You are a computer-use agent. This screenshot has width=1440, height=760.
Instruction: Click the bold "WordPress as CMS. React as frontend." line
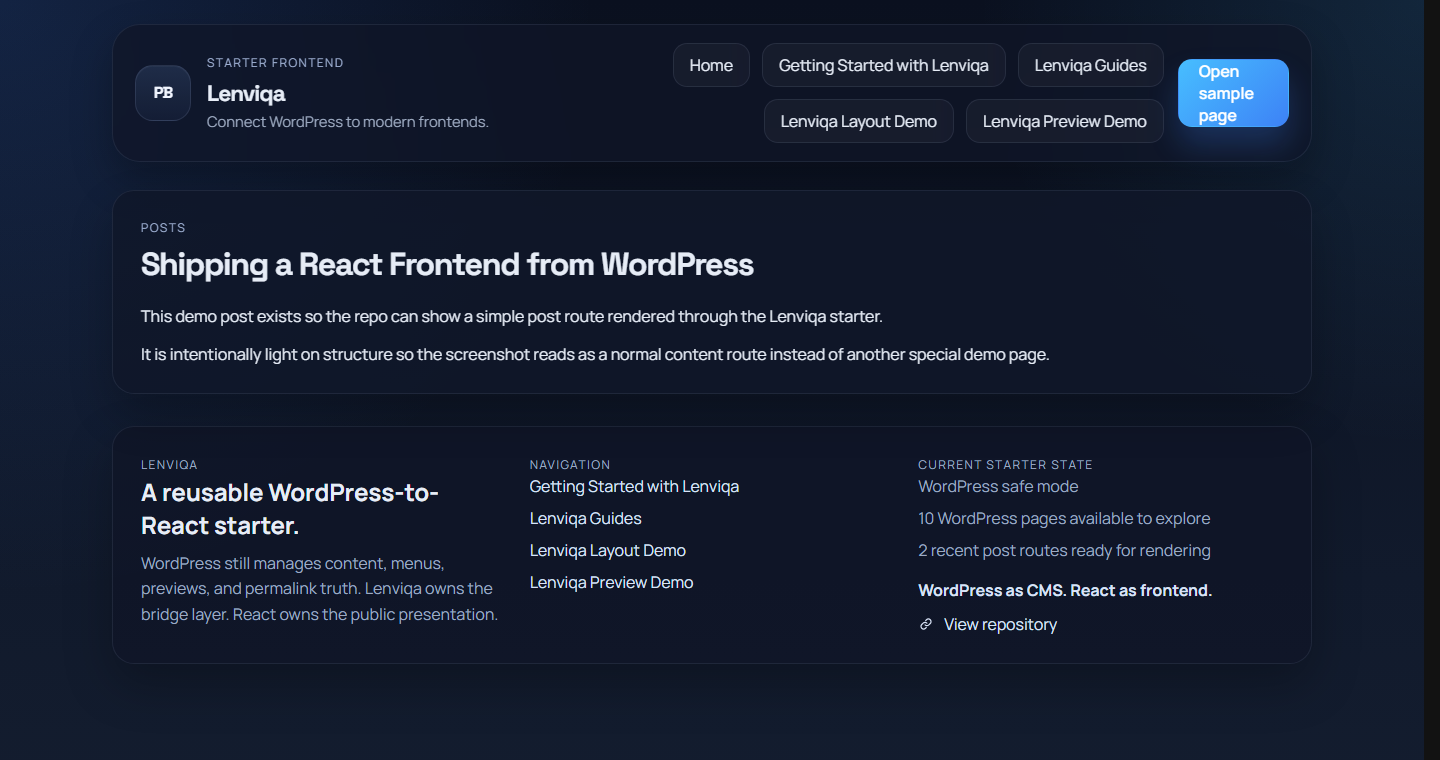pos(1065,591)
